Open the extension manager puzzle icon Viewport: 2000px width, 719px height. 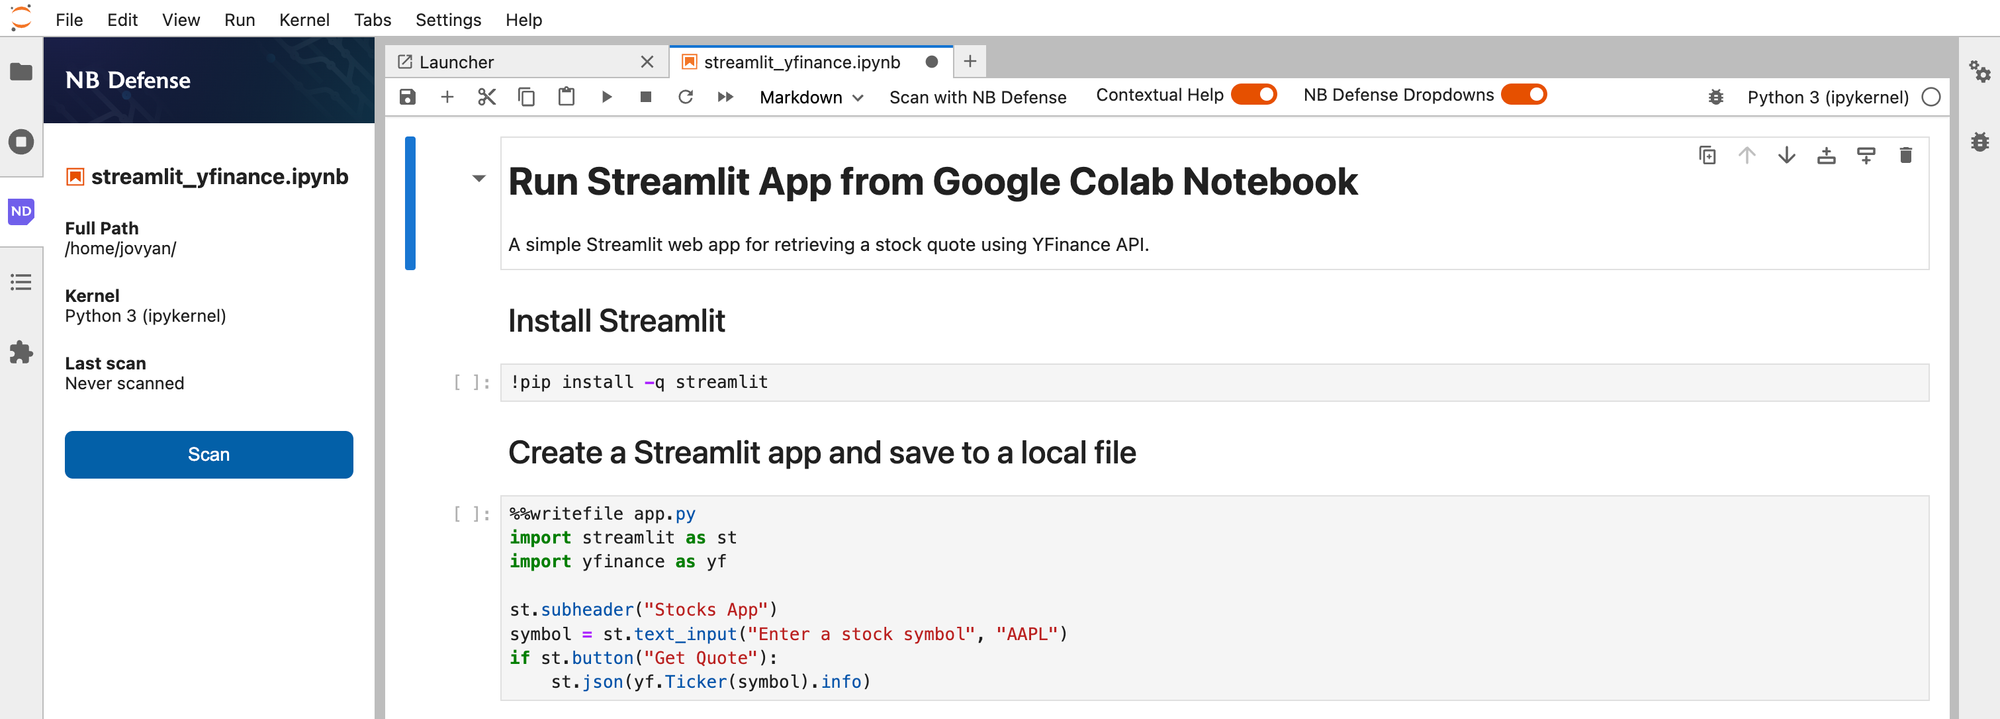click(x=21, y=352)
